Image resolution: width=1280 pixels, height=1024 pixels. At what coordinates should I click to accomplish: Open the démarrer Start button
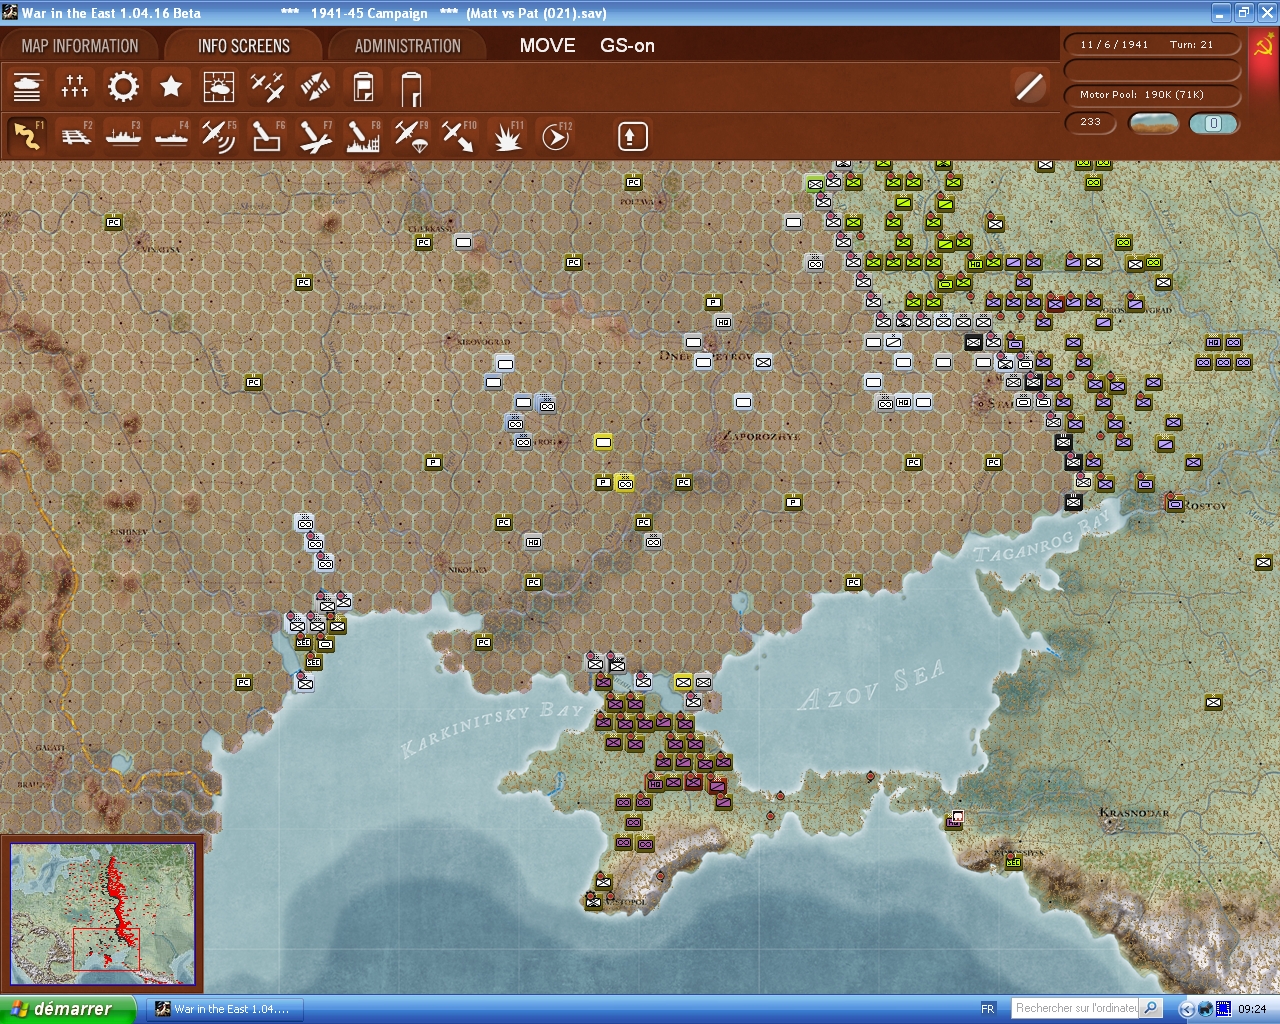67,1009
